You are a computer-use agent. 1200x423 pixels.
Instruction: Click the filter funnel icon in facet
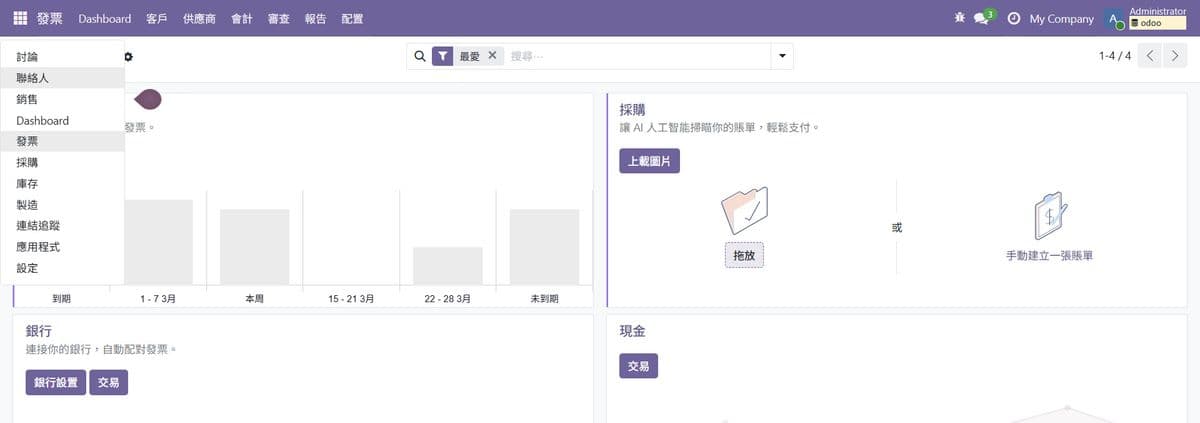pyautogui.click(x=443, y=56)
